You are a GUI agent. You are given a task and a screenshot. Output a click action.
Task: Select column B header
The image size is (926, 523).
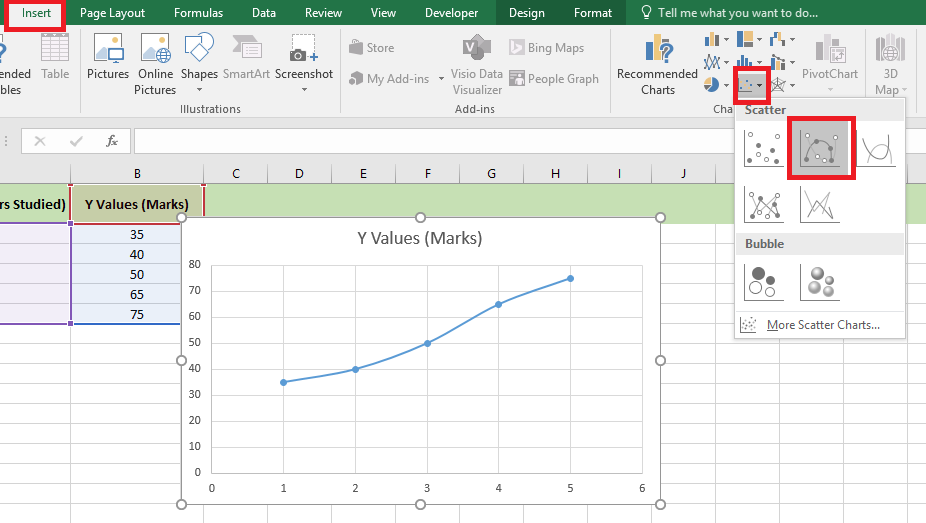click(x=137, y=174)
